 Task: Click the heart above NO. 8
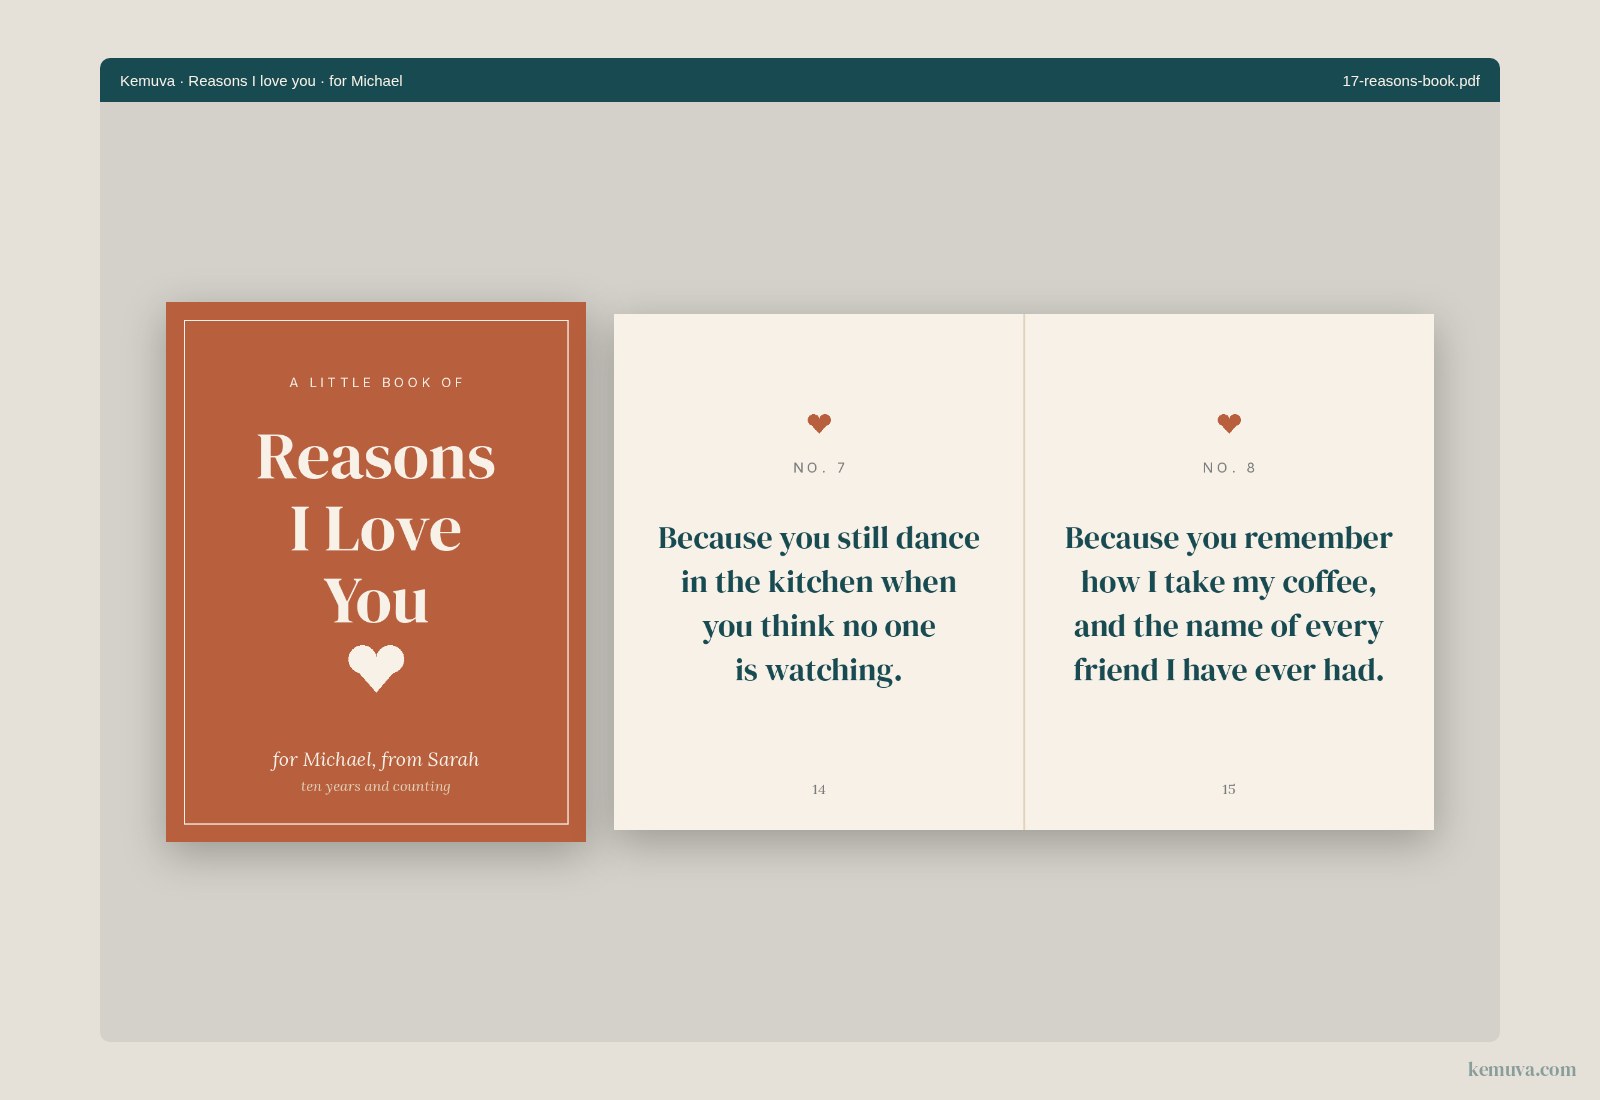tap(1229, 423)
